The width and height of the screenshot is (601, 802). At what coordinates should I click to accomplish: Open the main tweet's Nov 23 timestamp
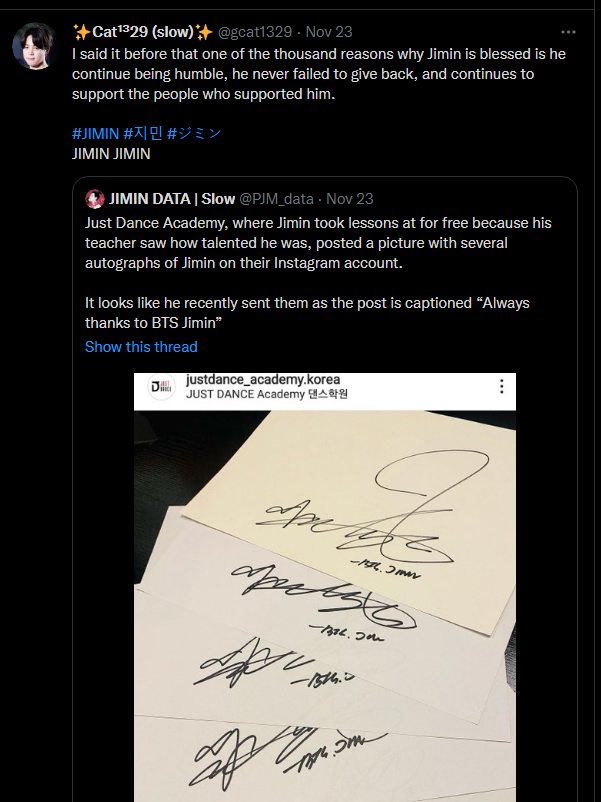pos(329,32)
